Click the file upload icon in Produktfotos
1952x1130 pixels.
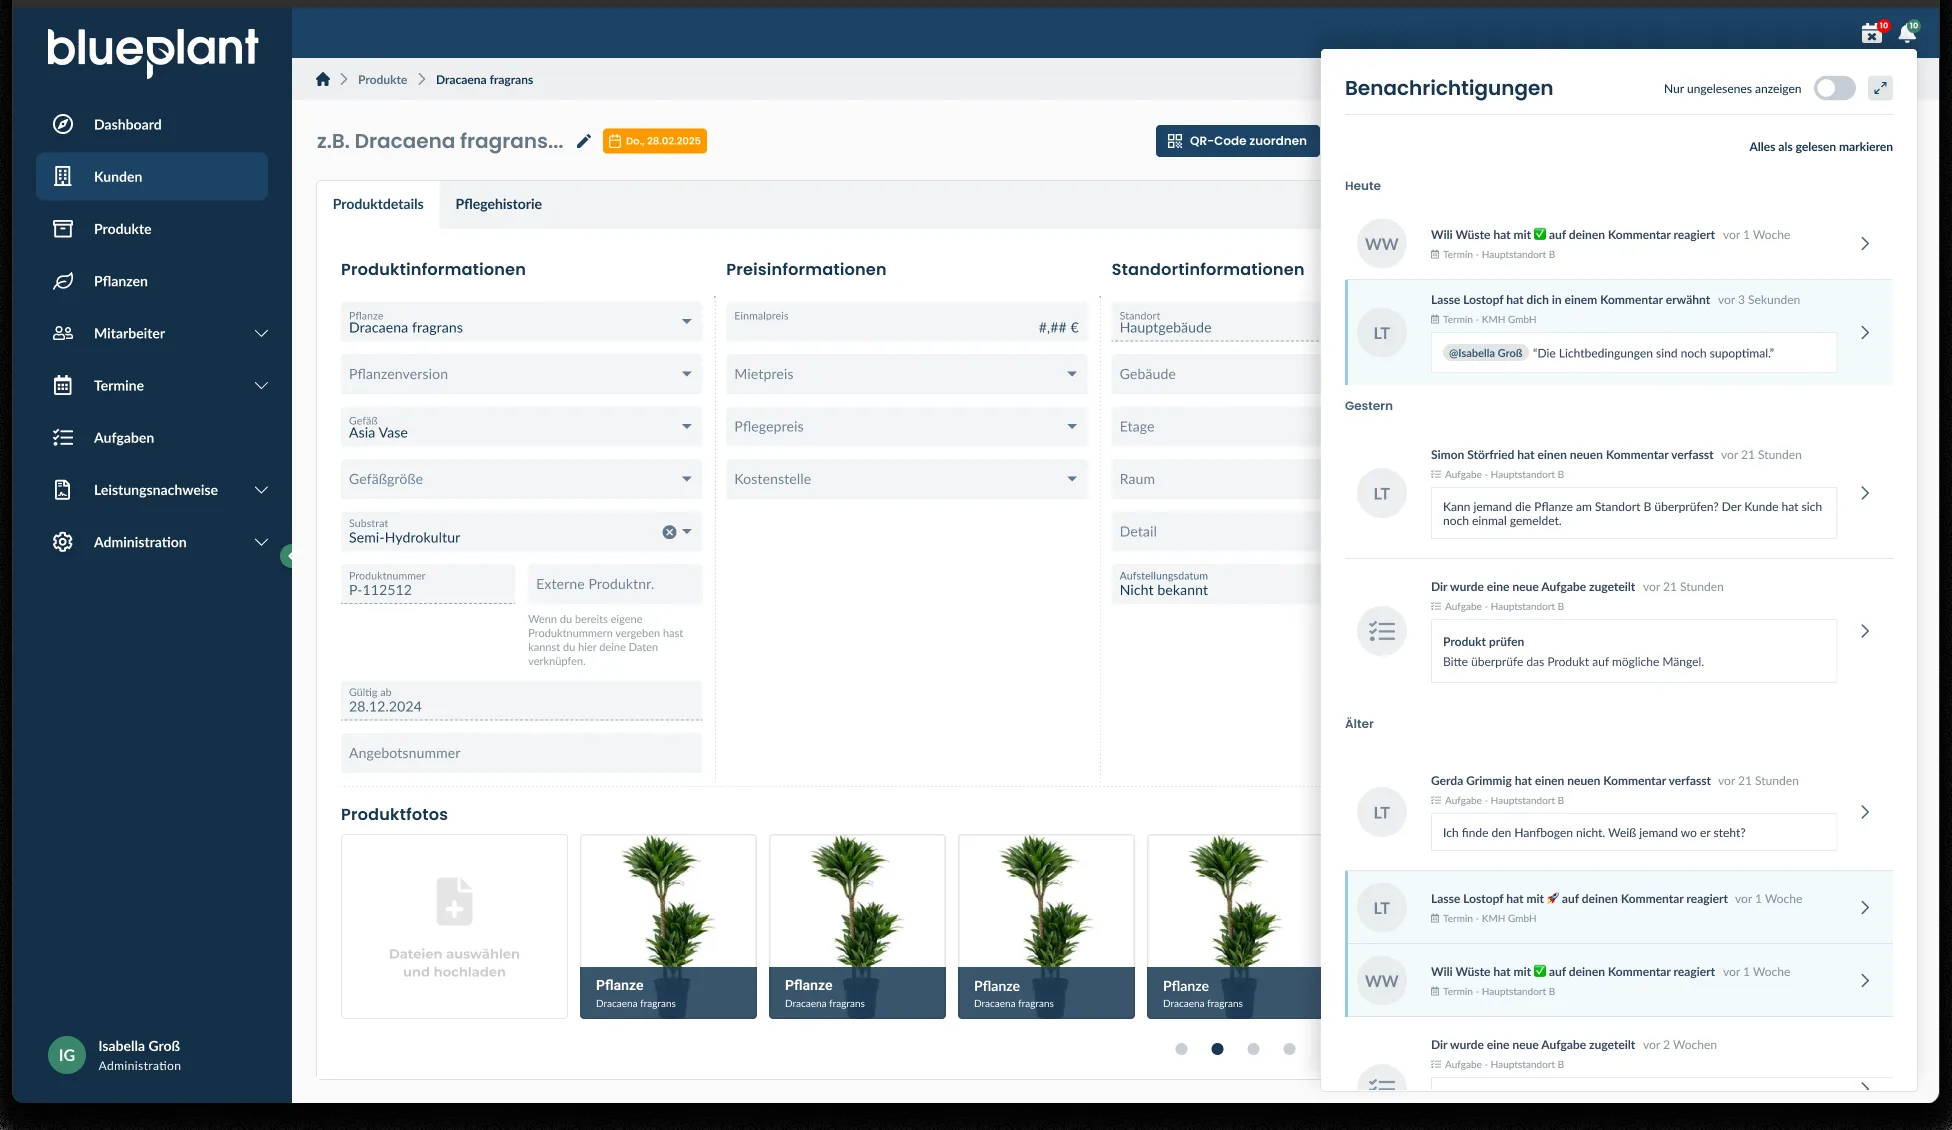point(454,901)
